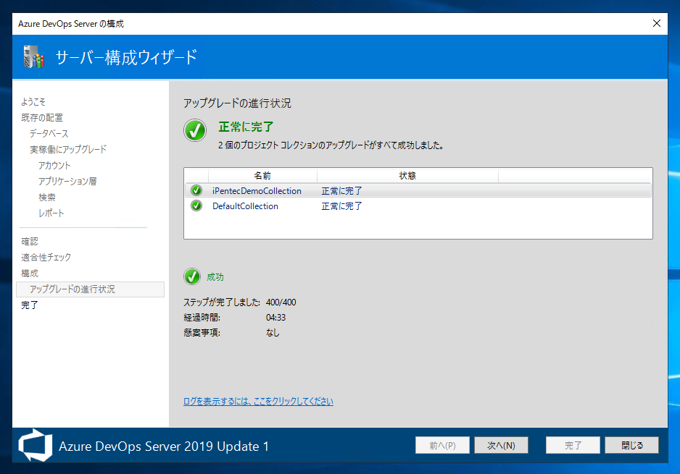Select the iPentecDemoCollection row name
The height and width of the screenshot is (474, 680).
click(257, 191)
